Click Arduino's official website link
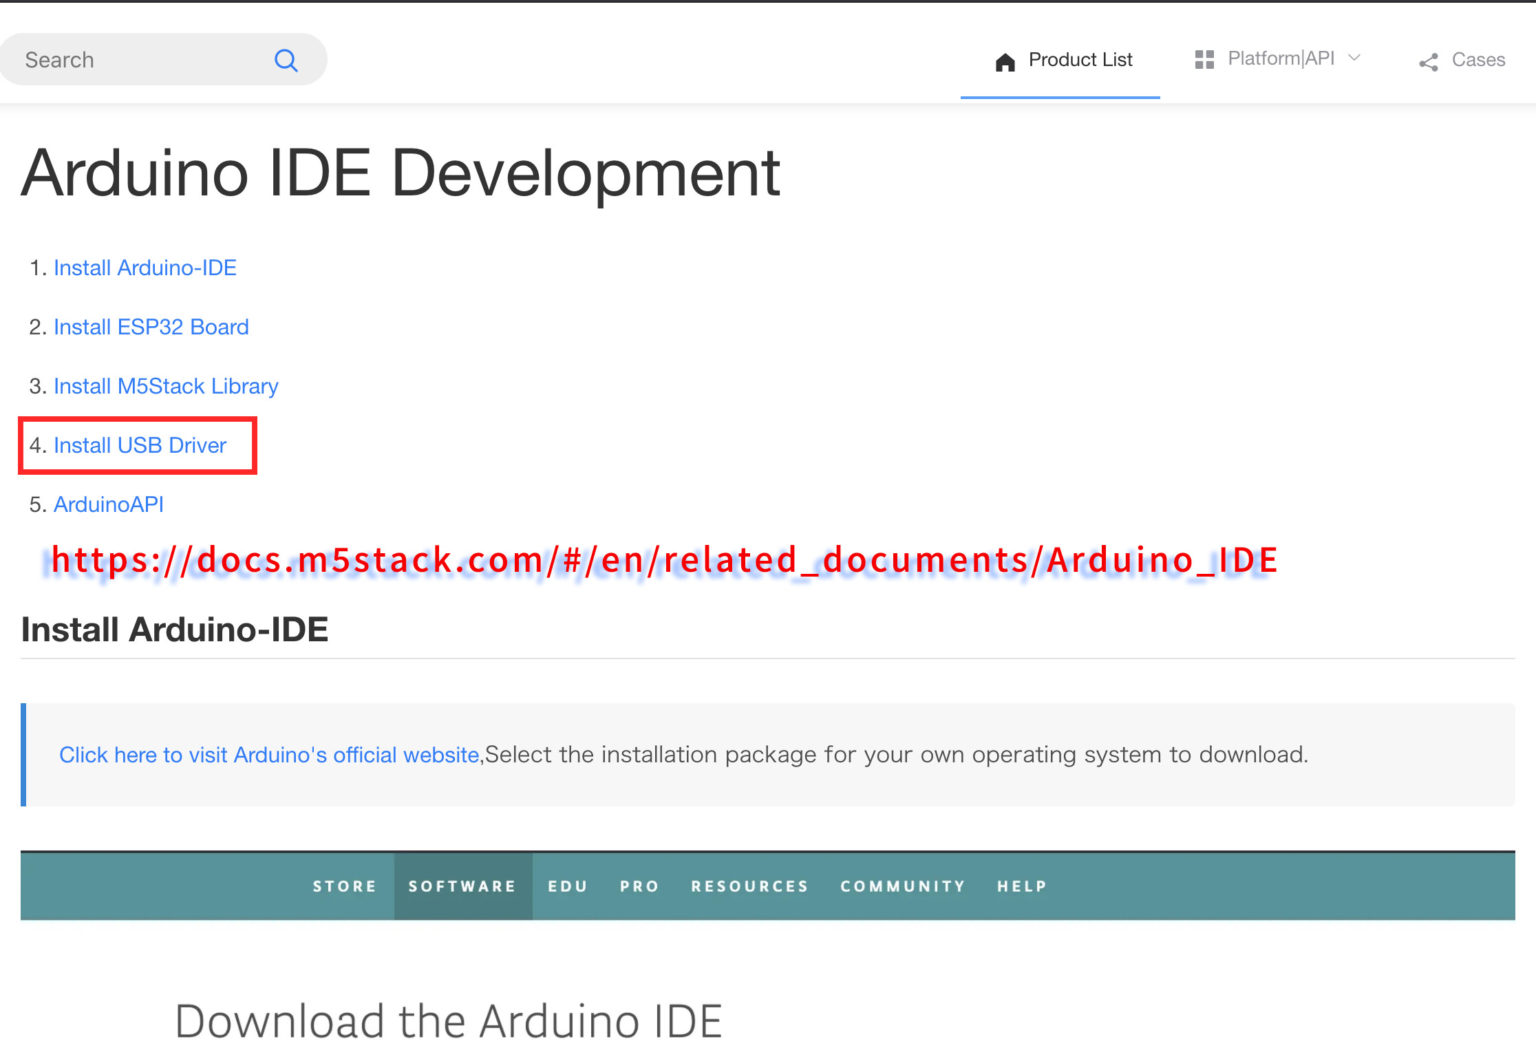 coord(269,755)
